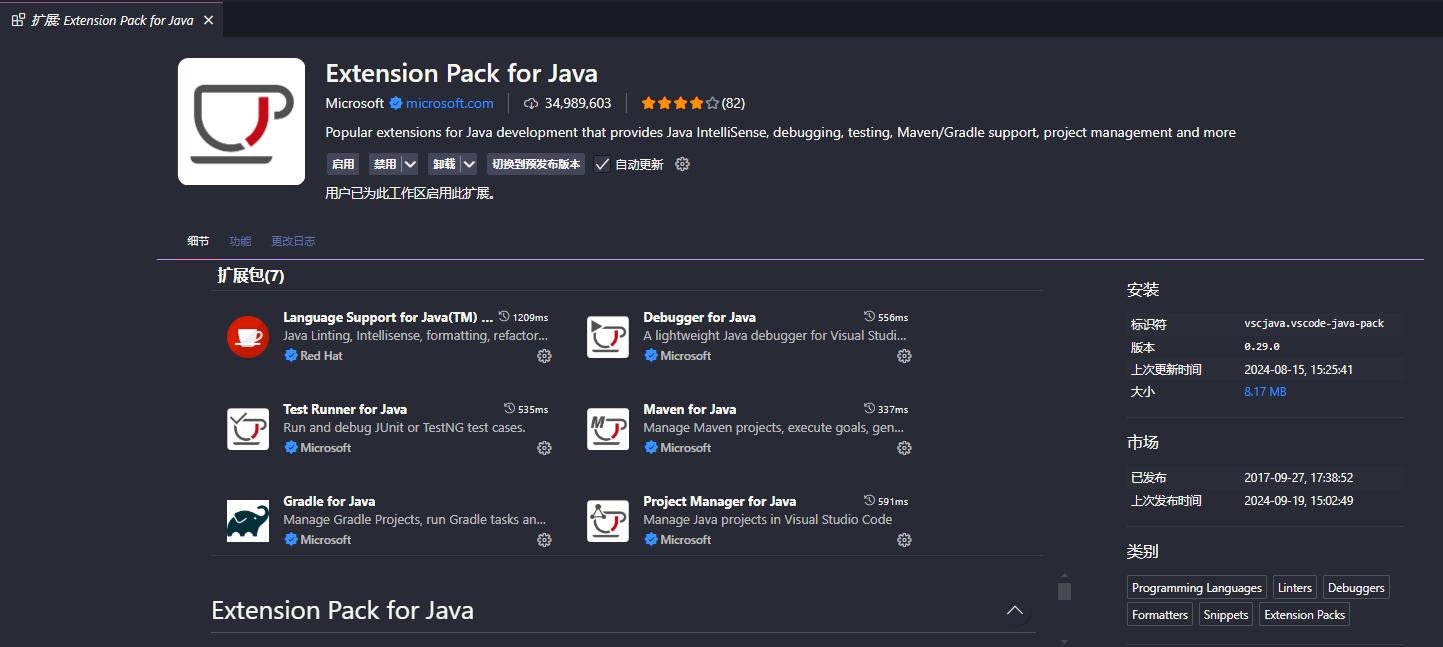The height and width of the screenshot is (647, 1443).
Task: Click the download count cloud icon
Action: tap(532, 103)
